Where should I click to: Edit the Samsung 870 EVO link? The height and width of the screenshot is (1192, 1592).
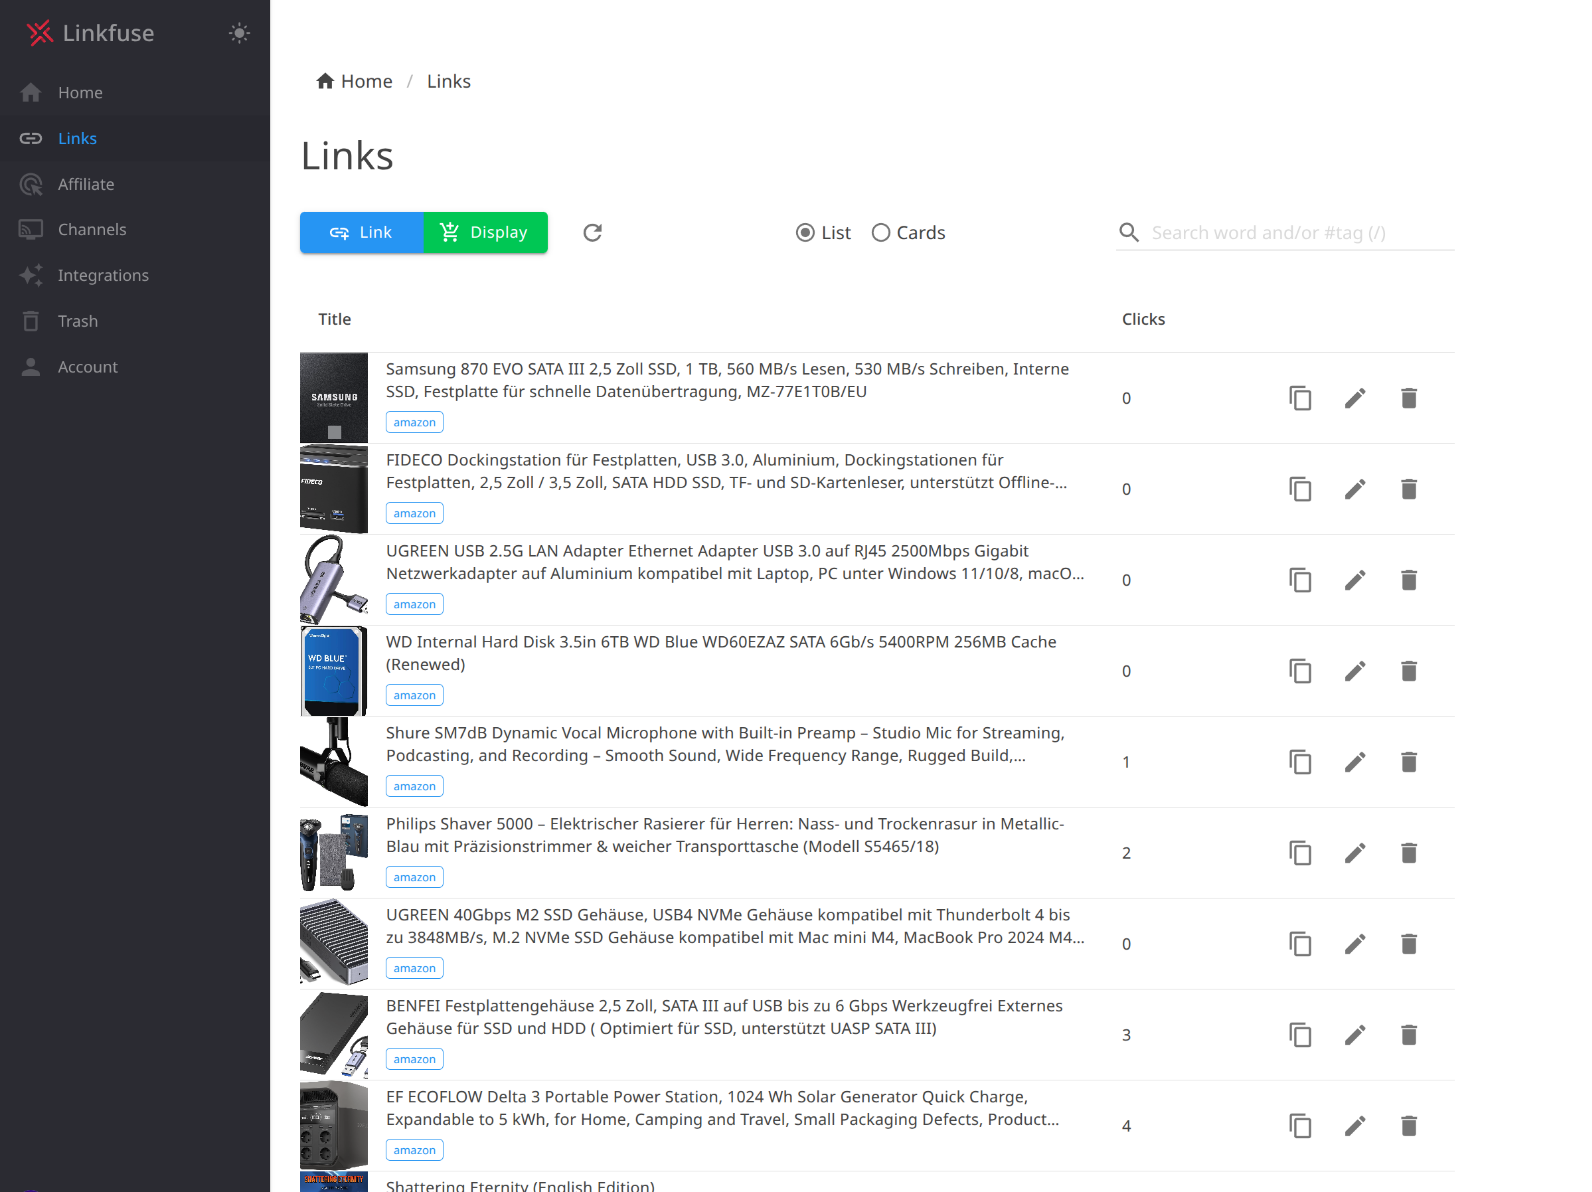click(1355, 398)
